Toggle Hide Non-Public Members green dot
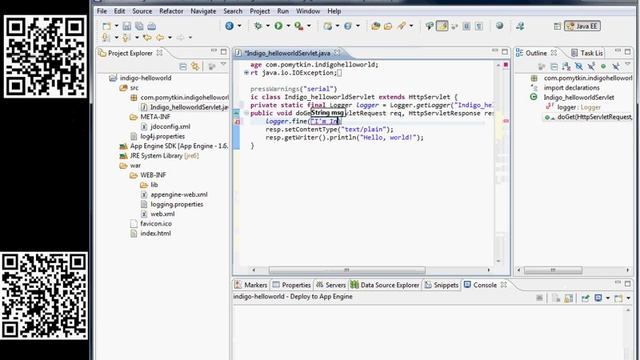 (603, 66)
